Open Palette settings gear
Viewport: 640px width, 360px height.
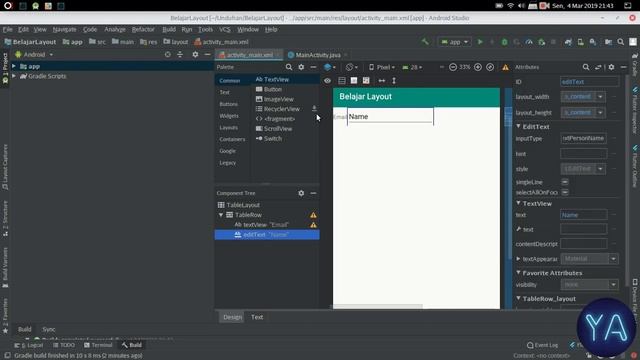tap(301, 67)
